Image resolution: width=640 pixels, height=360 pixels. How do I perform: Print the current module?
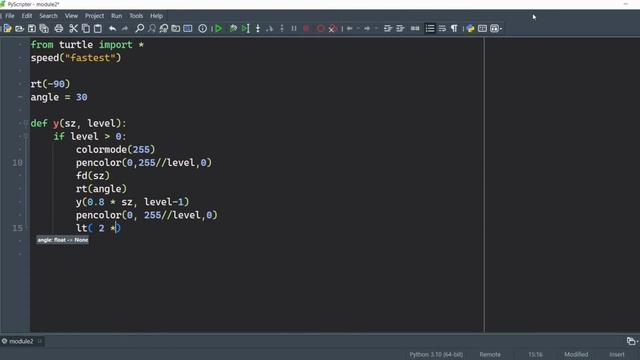[59, 29]
